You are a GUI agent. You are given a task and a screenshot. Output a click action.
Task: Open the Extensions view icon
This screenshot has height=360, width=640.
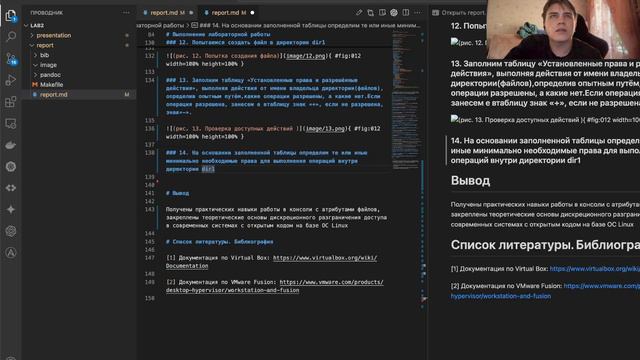tap(11, 102)
